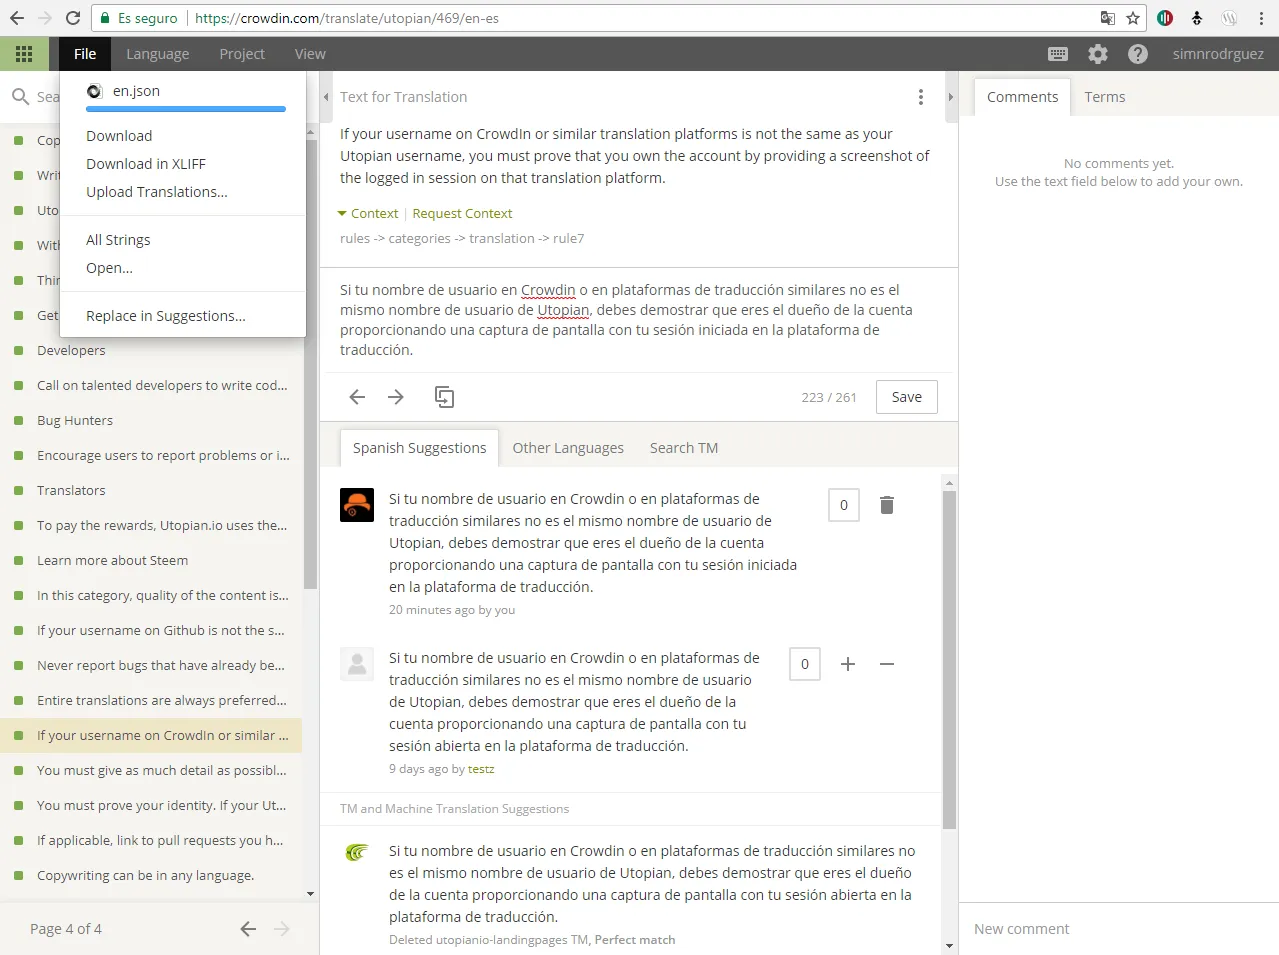Click the copy source icon
Image resolution: width=1279 pixels, height=955 pixels.
(x=444, y=397)
